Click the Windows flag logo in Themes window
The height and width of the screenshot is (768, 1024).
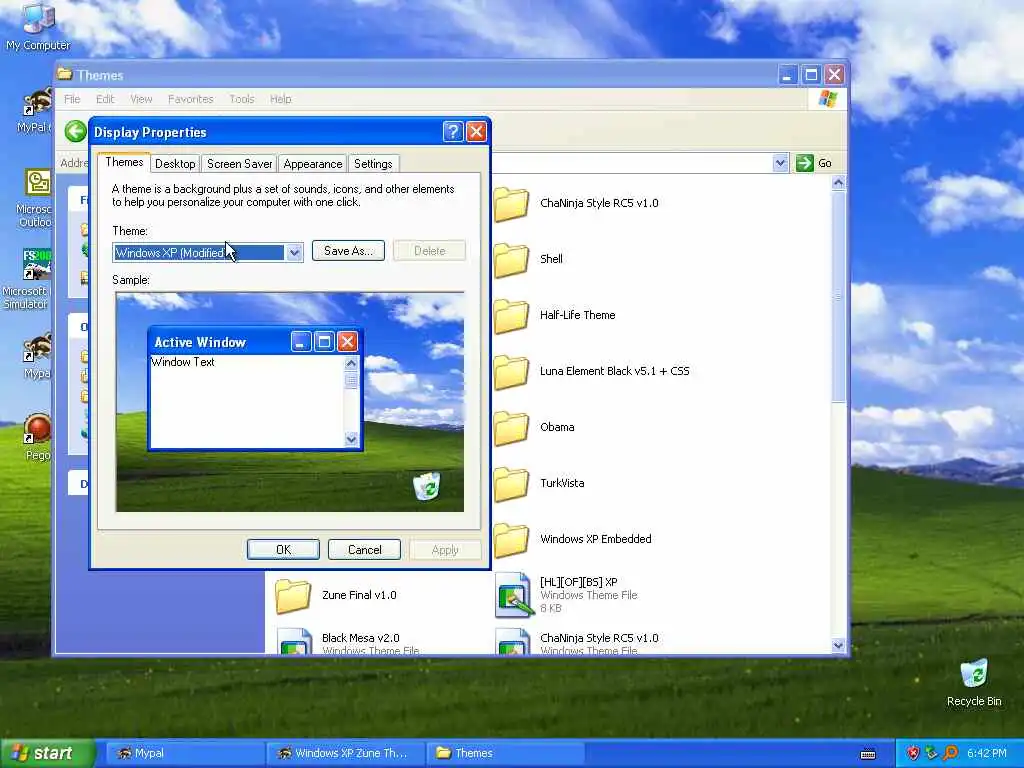coord(827,99)
